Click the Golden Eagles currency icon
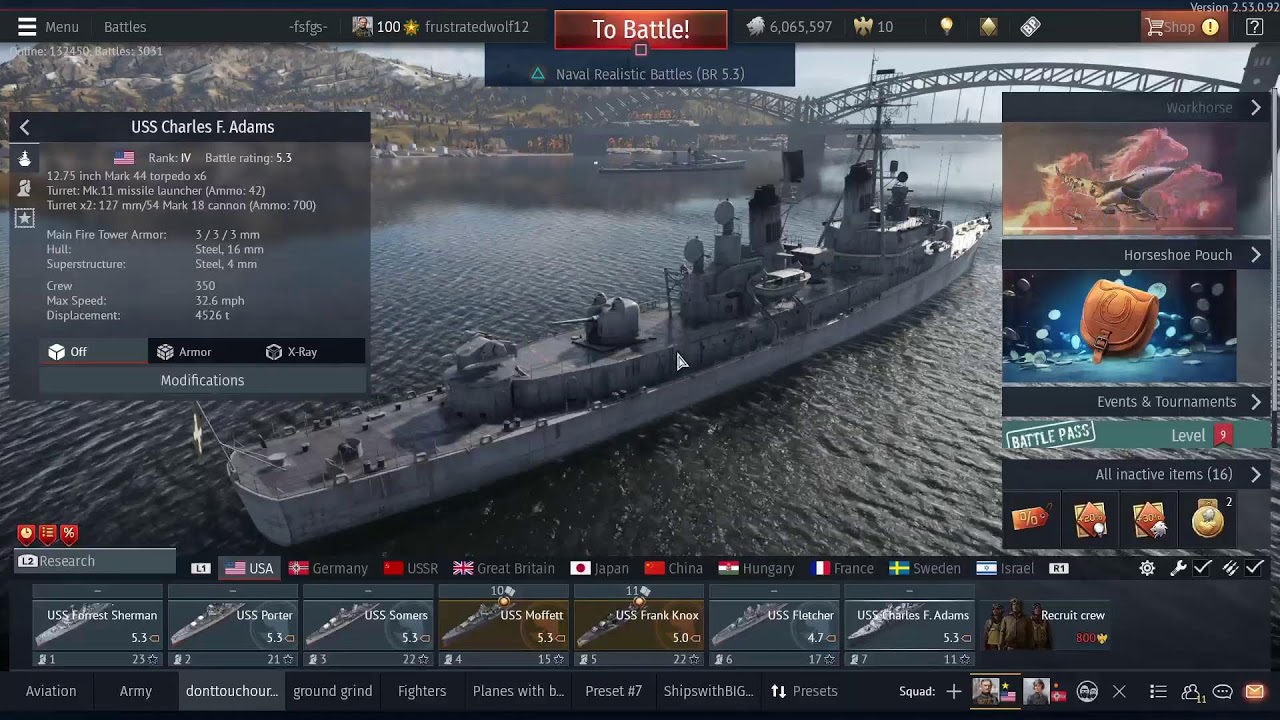The height and width of the screenshot is (720, 1280). (x=861, y=27)
